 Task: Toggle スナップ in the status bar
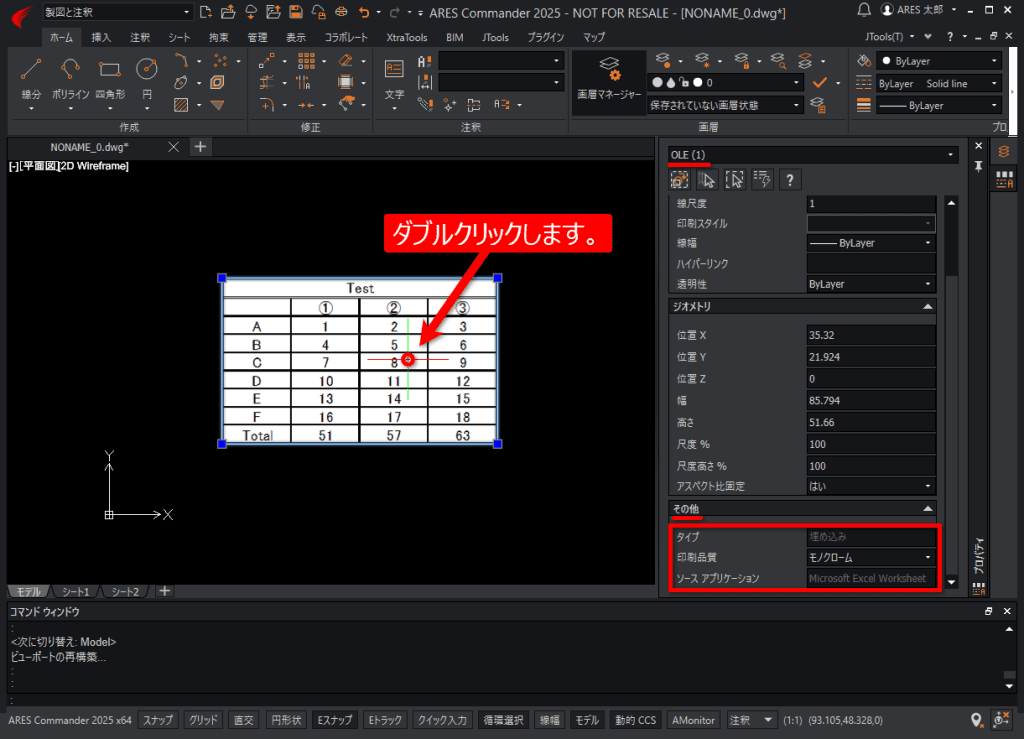(x=158, y=720)
